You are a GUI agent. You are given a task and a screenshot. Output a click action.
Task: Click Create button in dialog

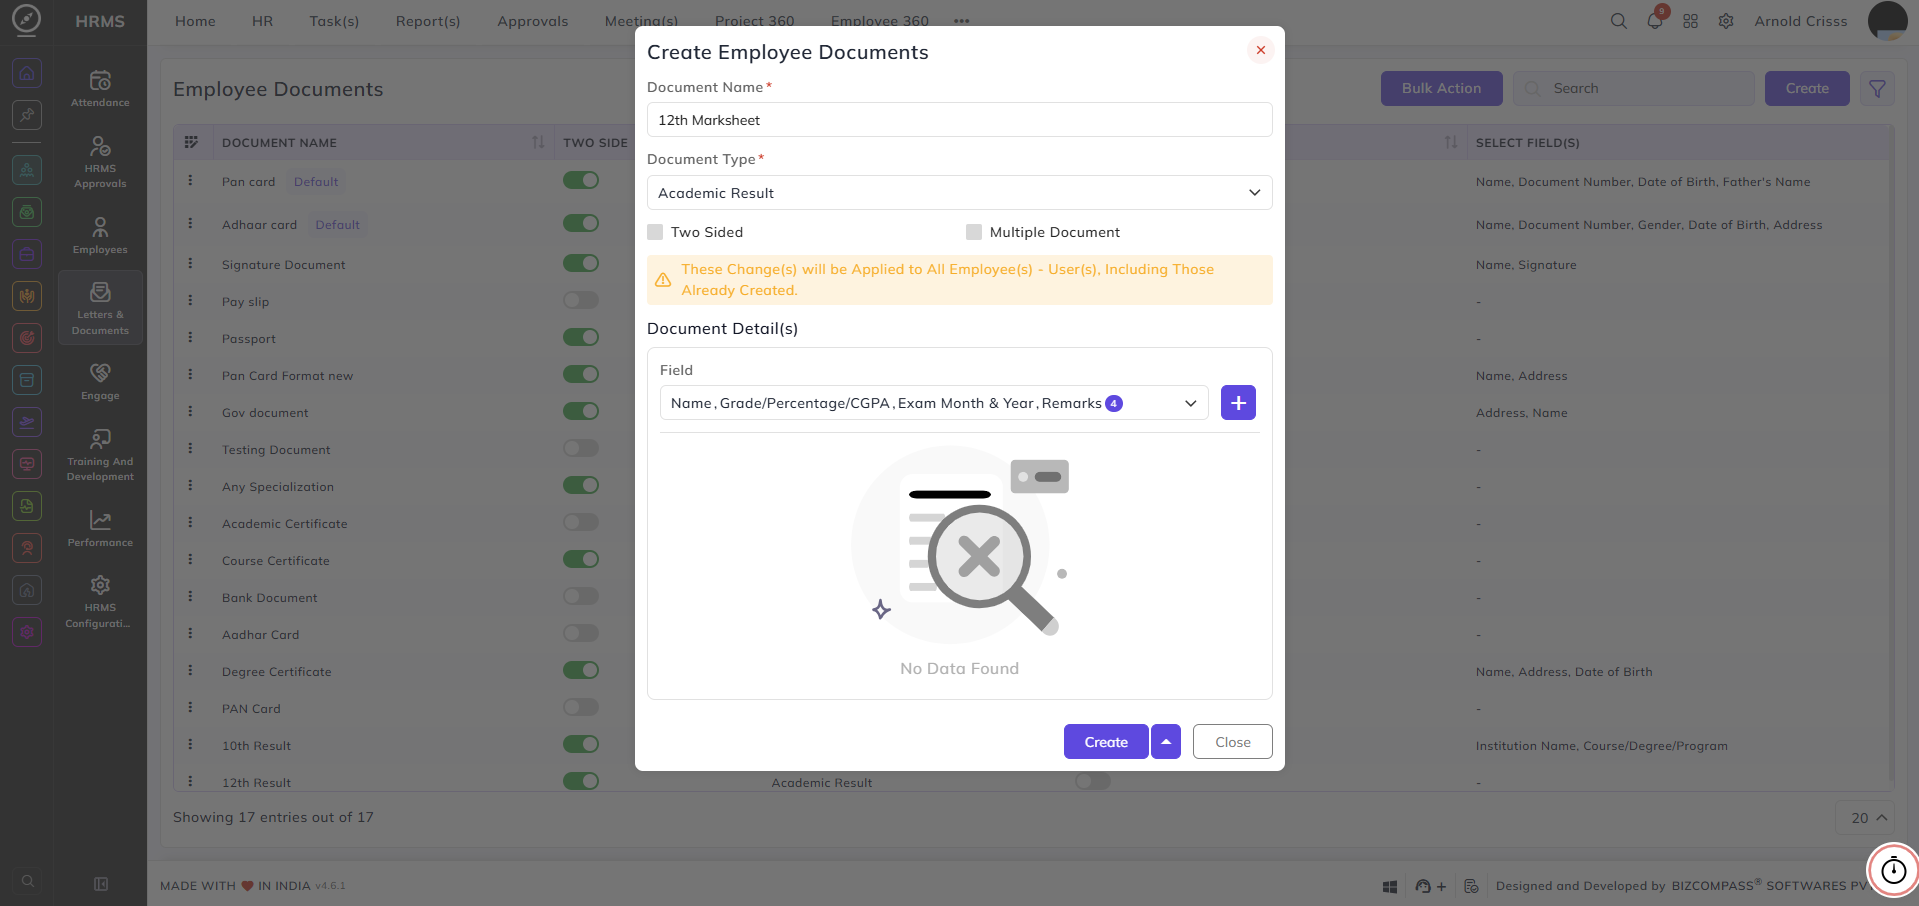(1106, 742)
